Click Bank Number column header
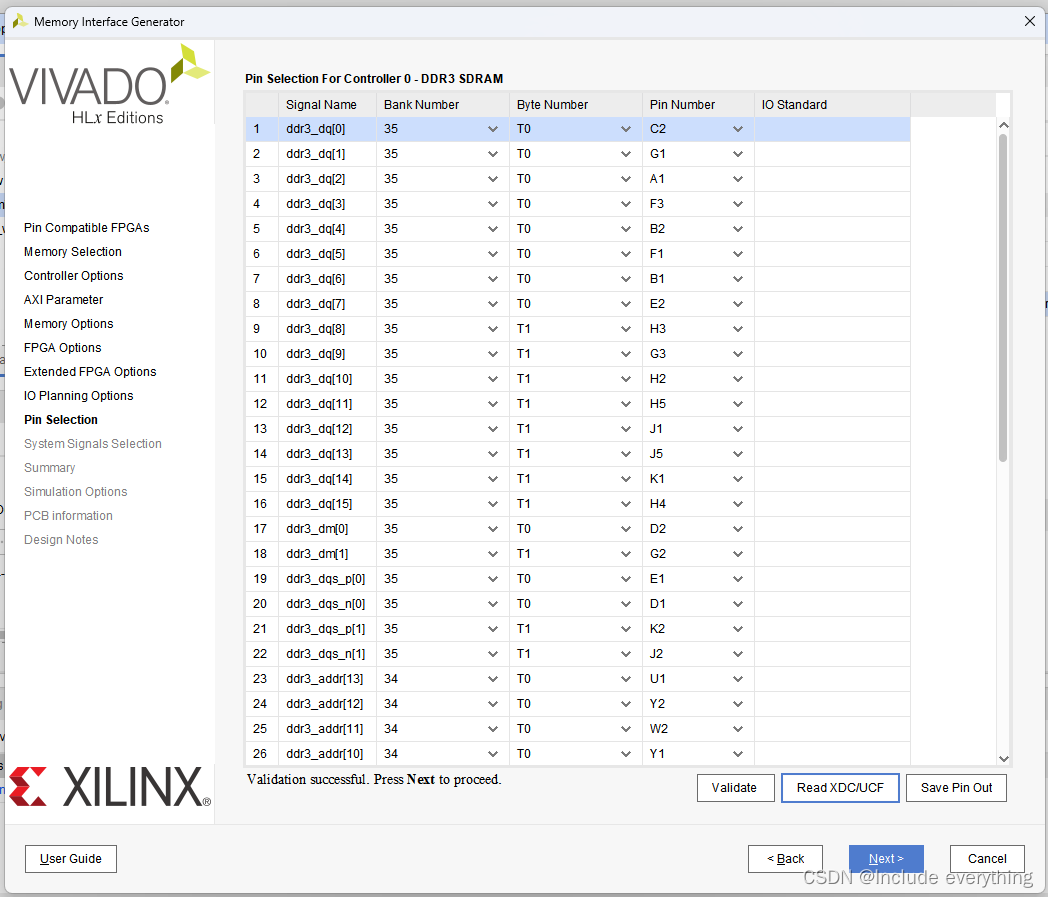Image resolution: width=1048 pixels, height=897 pixels. pos(442,105)
